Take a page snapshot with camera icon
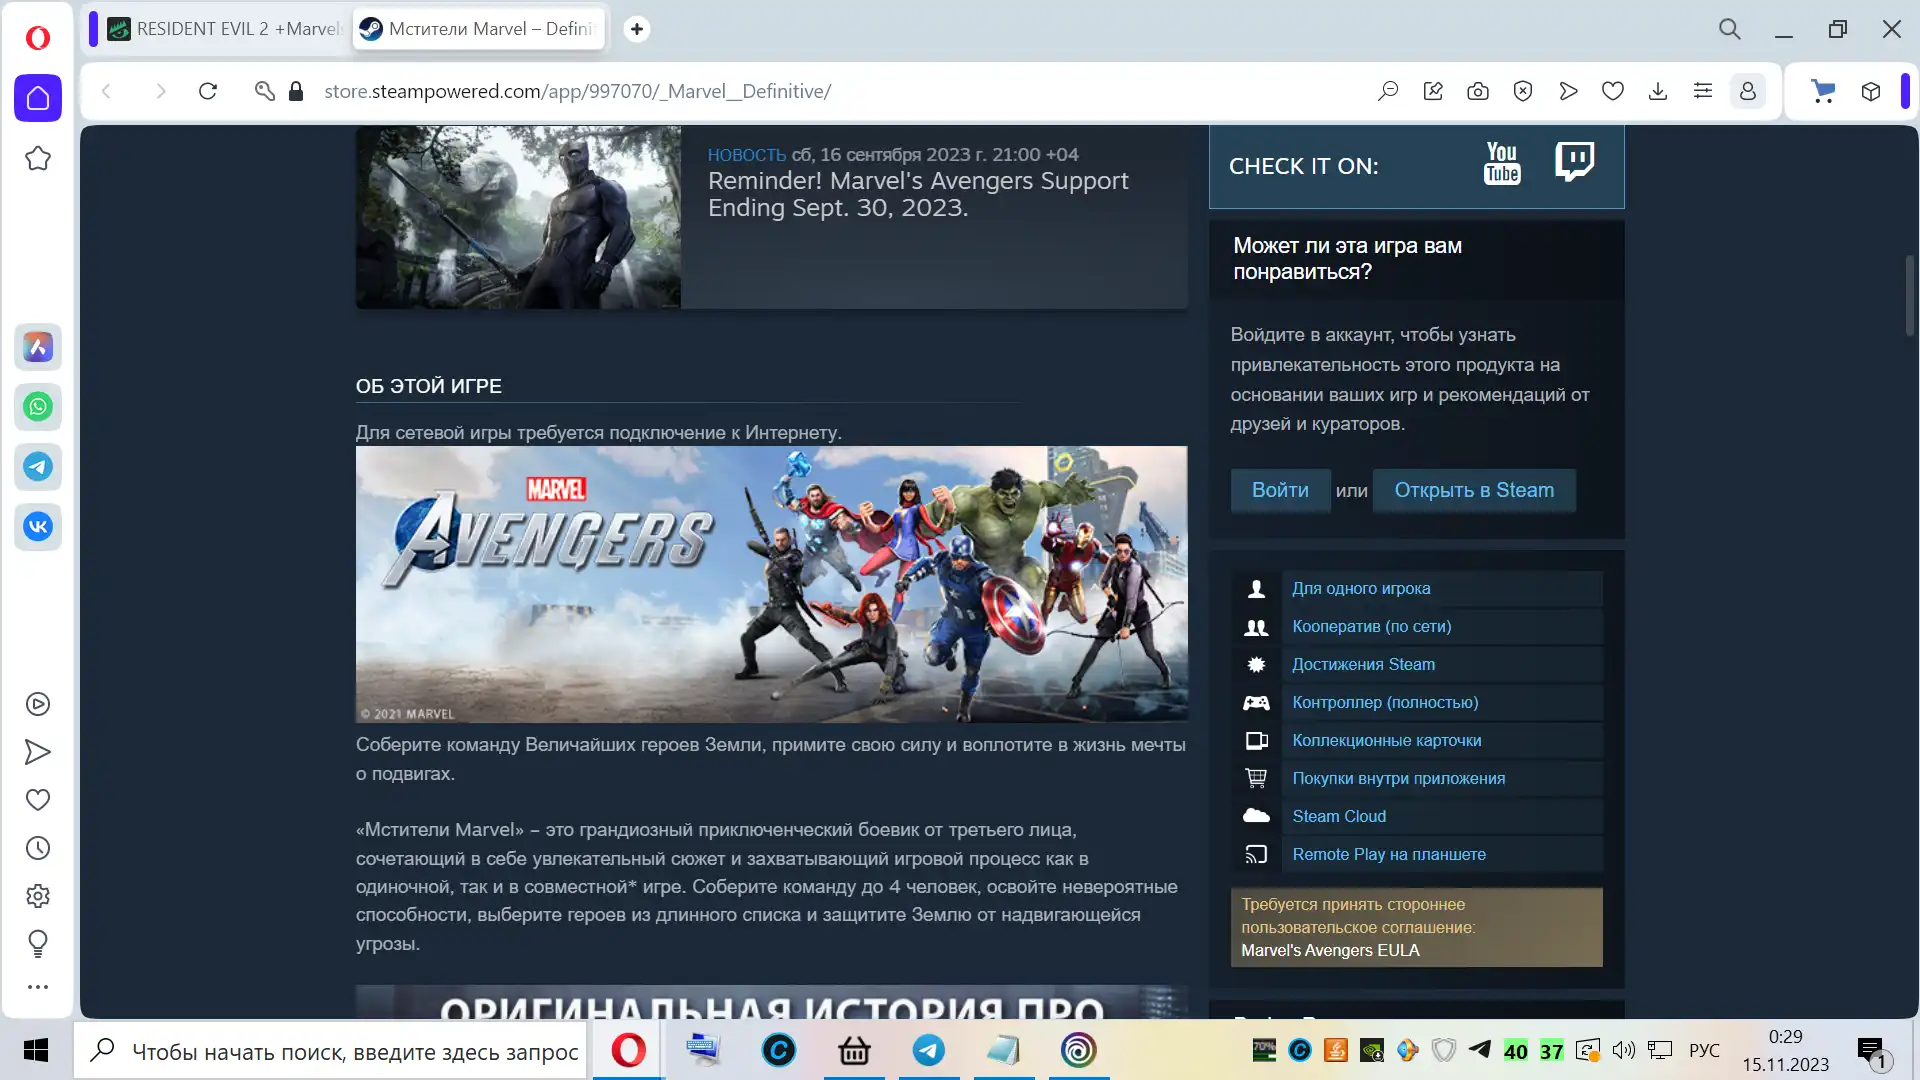Image resolution: width=1920 pixels, height=1080 pixels. pos(1478,91)
